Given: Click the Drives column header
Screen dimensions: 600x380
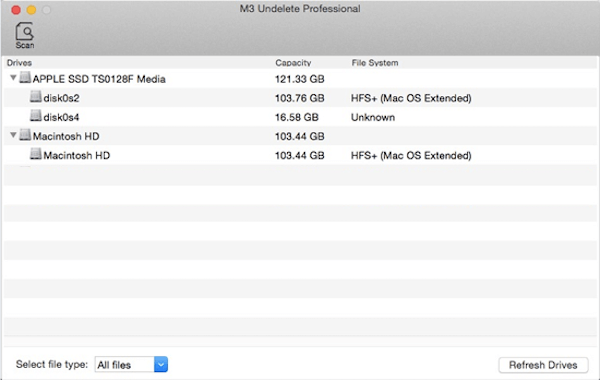Looking at the screenshot, I should pos(19,63).
